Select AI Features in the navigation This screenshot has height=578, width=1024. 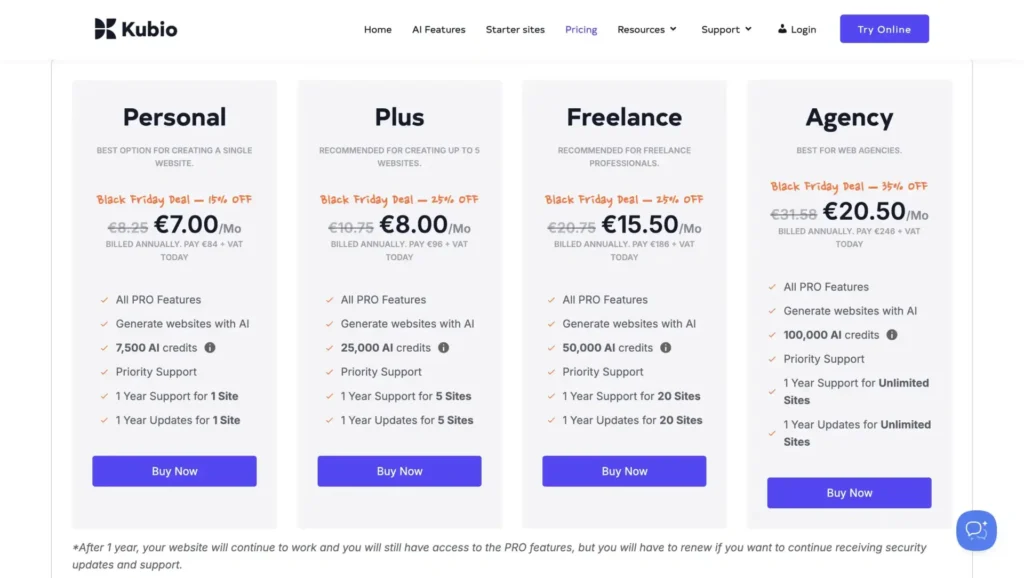click(x=438, y=29)
